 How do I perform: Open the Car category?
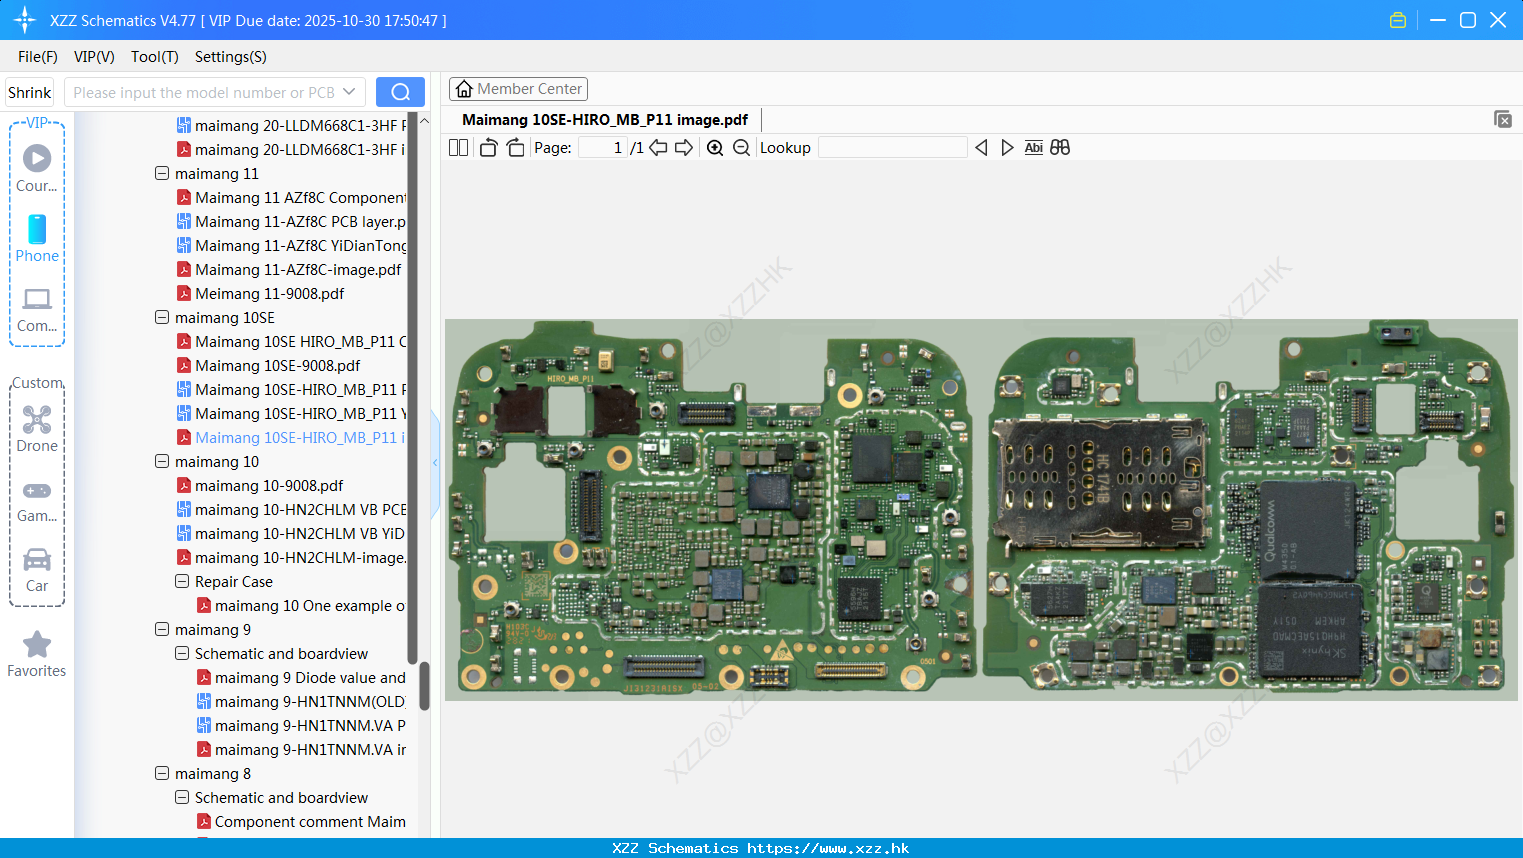pos(37,570)
